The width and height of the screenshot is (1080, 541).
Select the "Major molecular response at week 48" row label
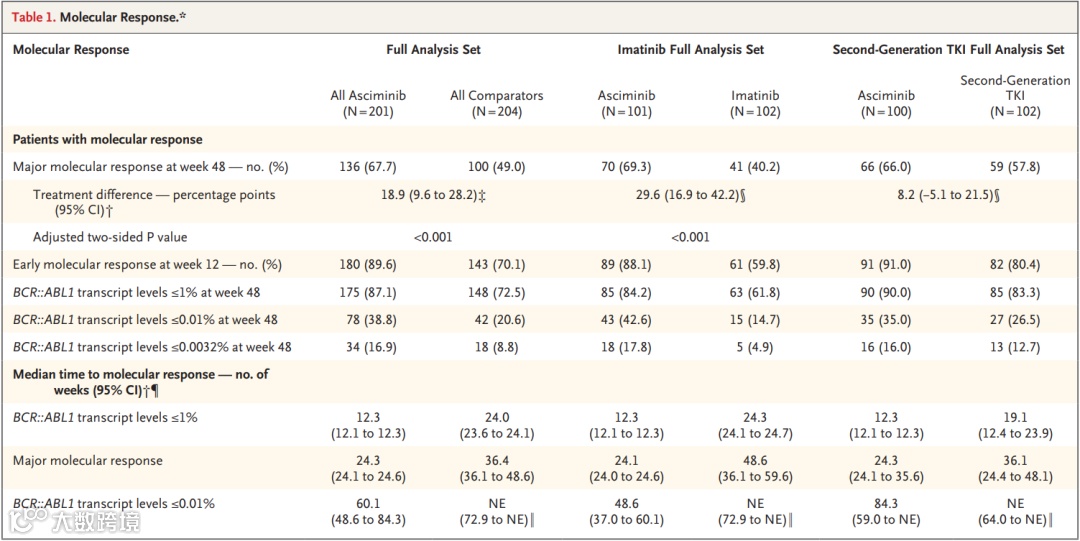pos(146,165)
